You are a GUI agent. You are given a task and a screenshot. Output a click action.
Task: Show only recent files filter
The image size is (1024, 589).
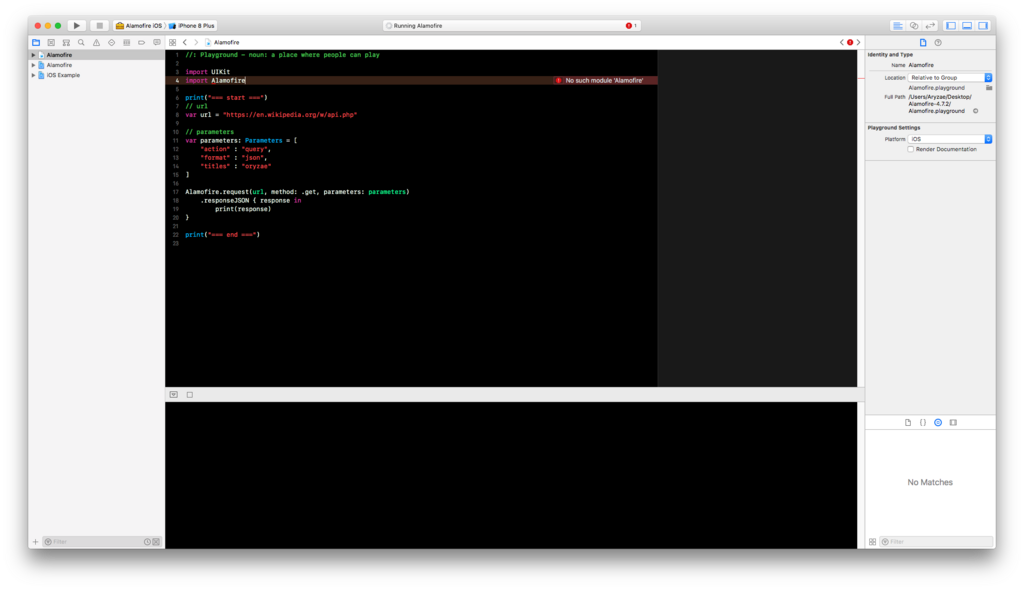148,542
